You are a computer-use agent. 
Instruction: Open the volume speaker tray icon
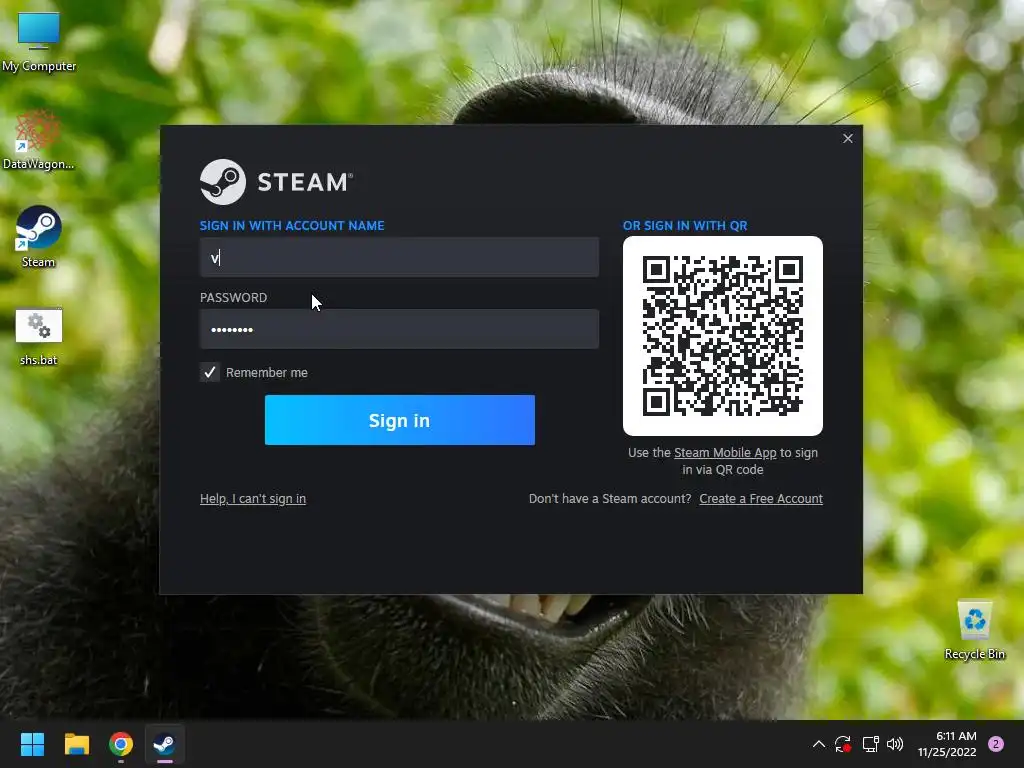pos(895,744)
